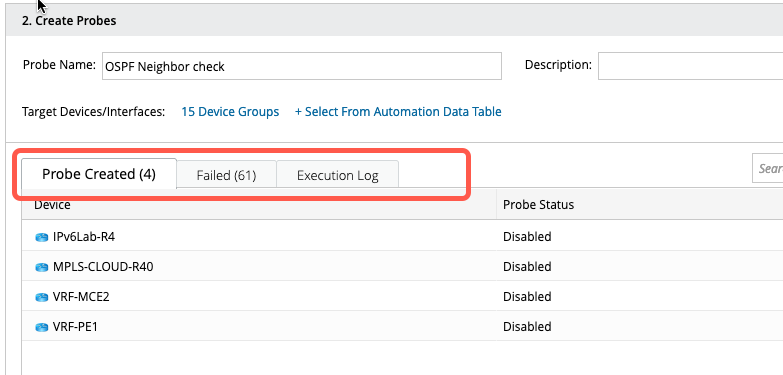Click the VRF-PE1 router icon
Image resolution: width=783 pixels, height=375 pixels.
coord(41,327)
